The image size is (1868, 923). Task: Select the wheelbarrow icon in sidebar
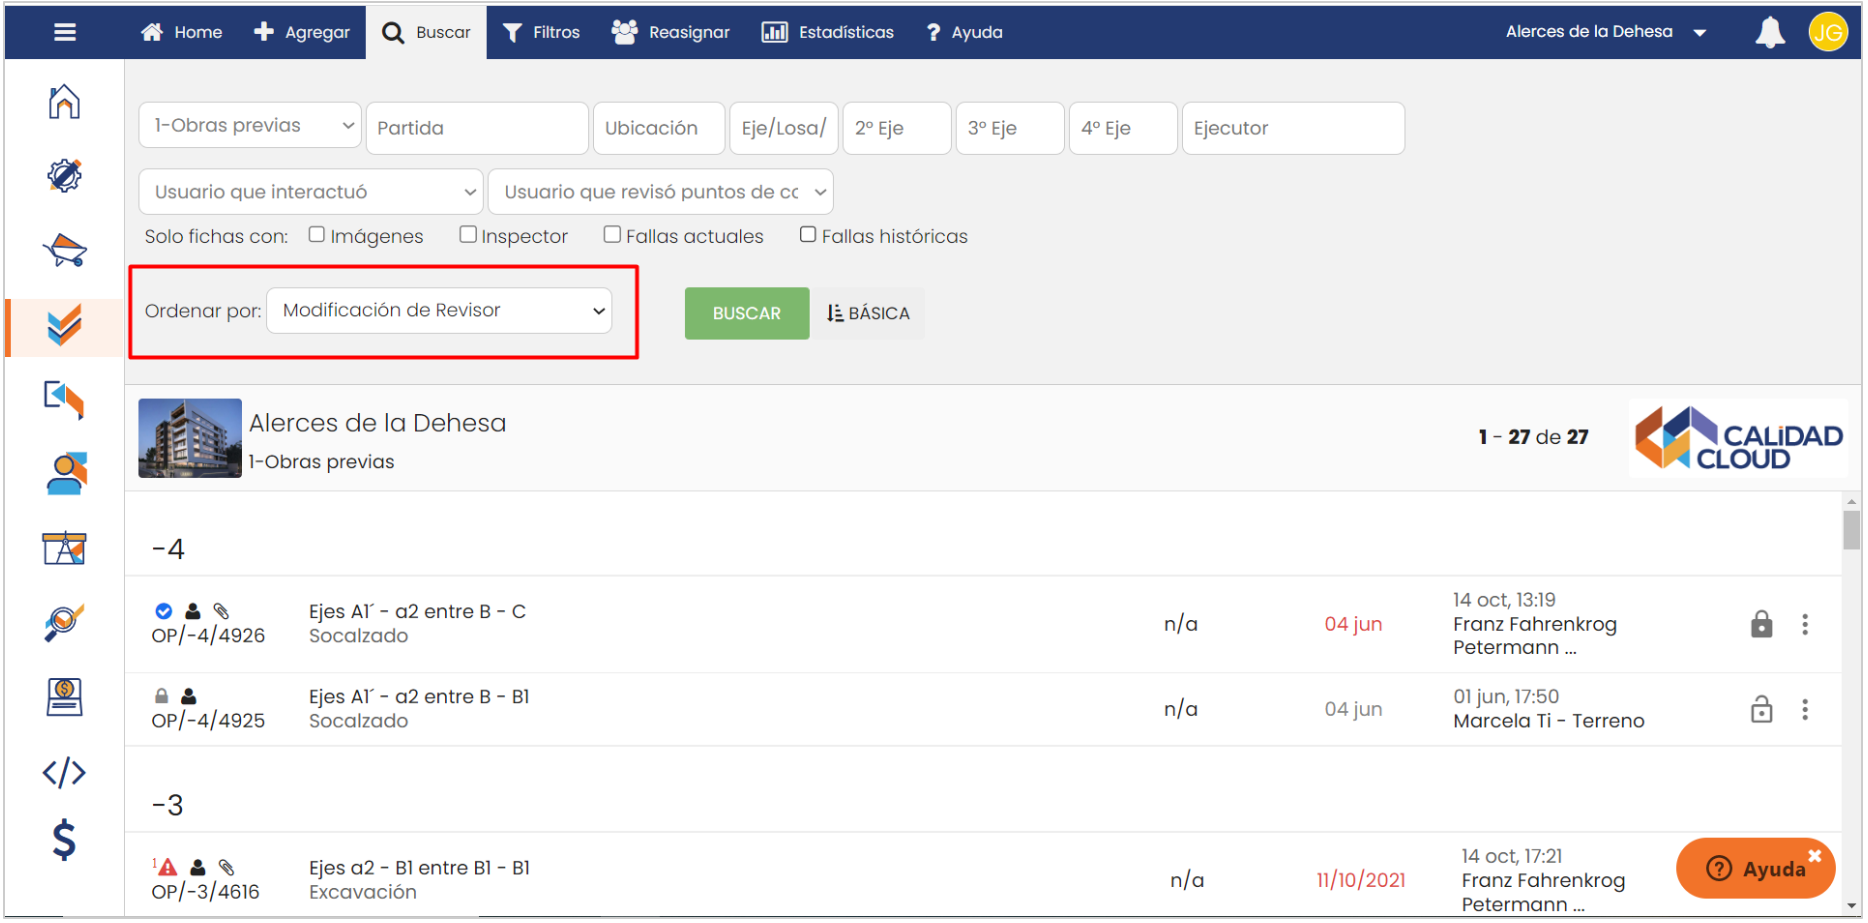coord(64,250)
